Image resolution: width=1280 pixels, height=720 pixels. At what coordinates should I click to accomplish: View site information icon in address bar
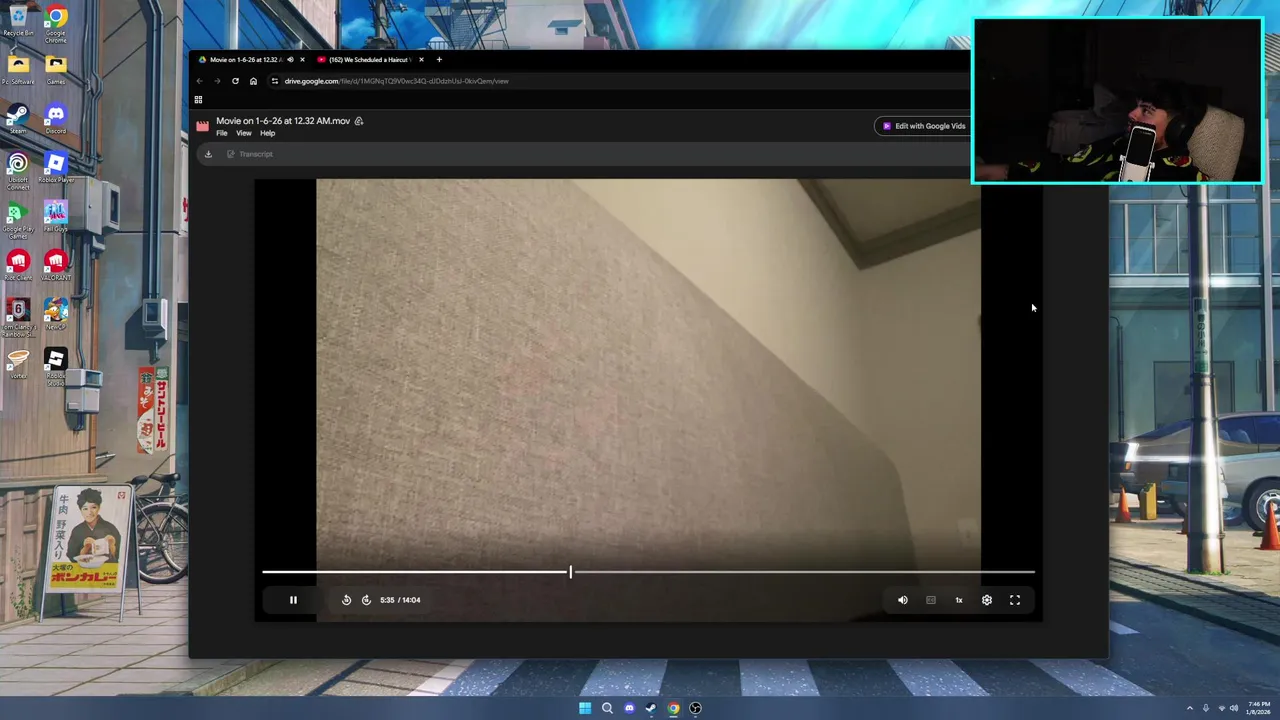275,81
